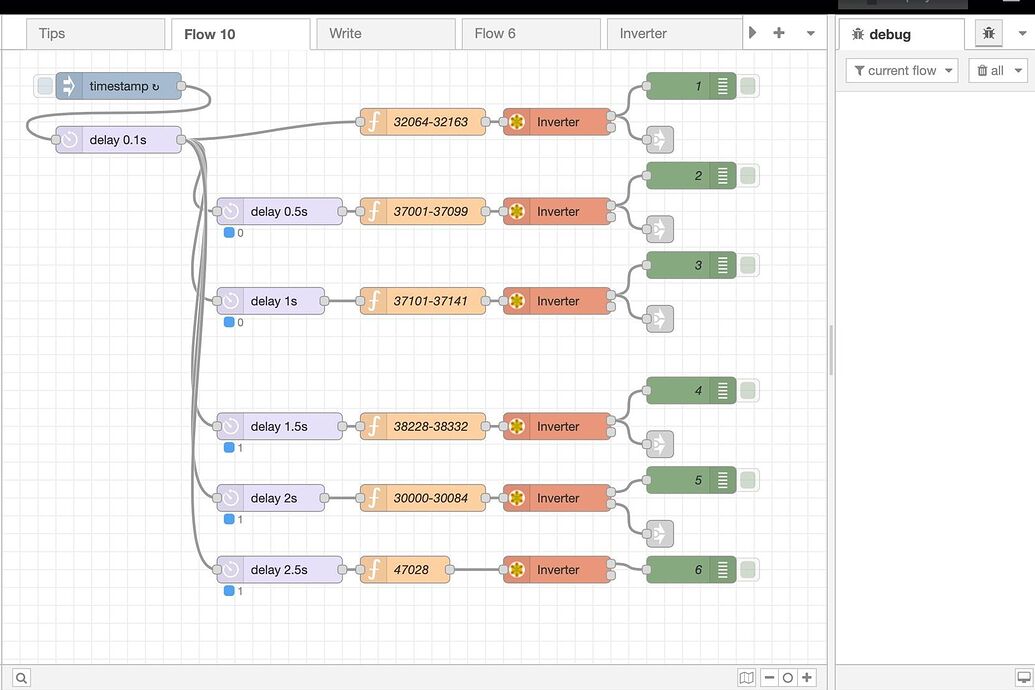Click status text under delay 2.5s
1035x690 pixels.
(240, 591)
